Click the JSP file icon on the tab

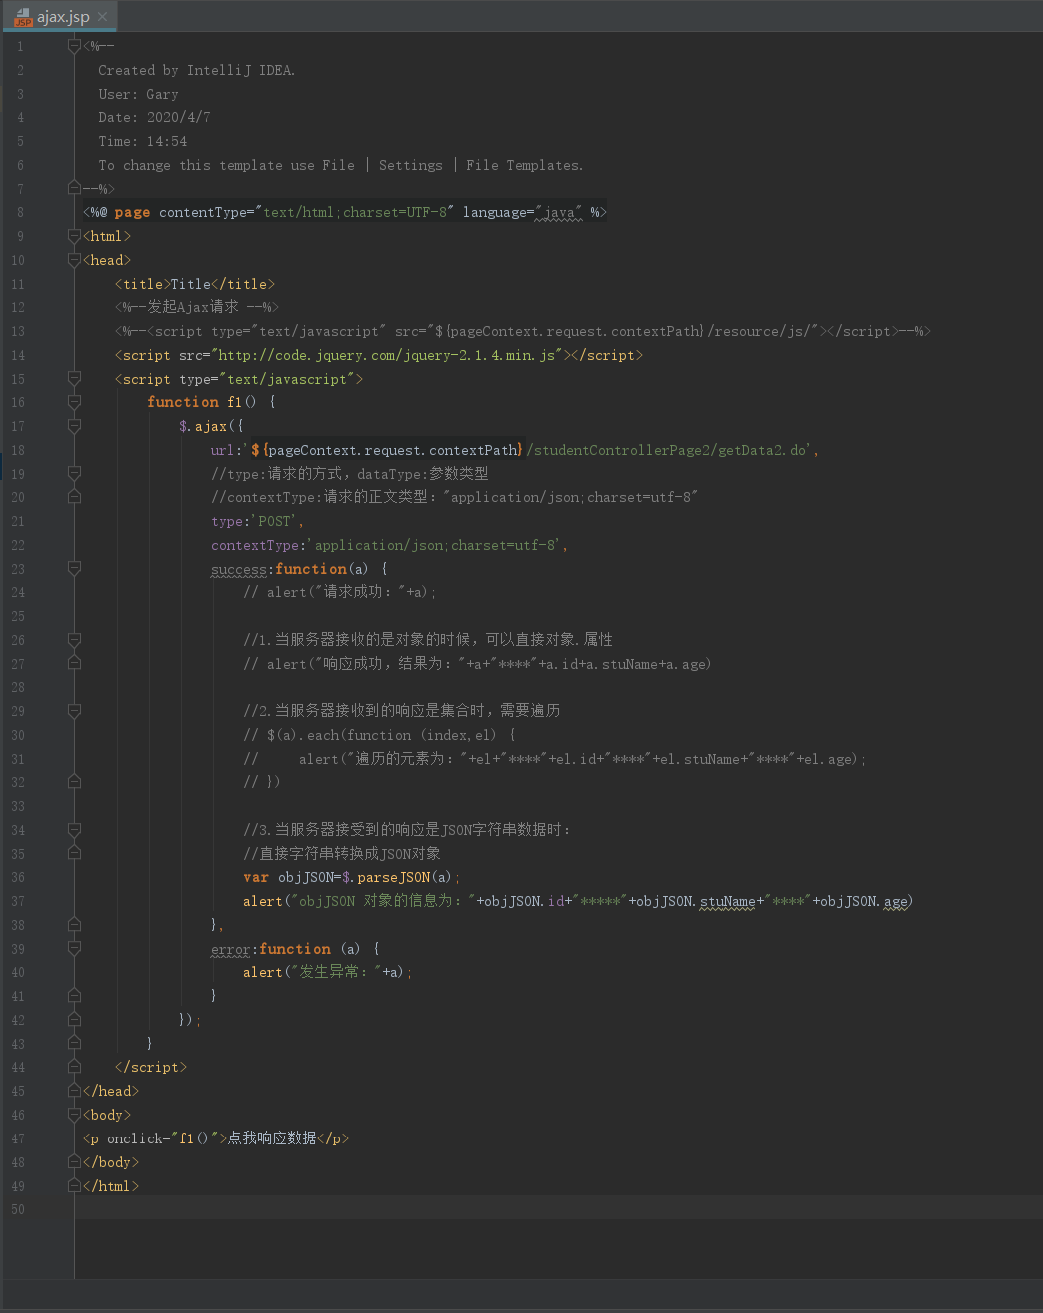[x=24, y=17]
